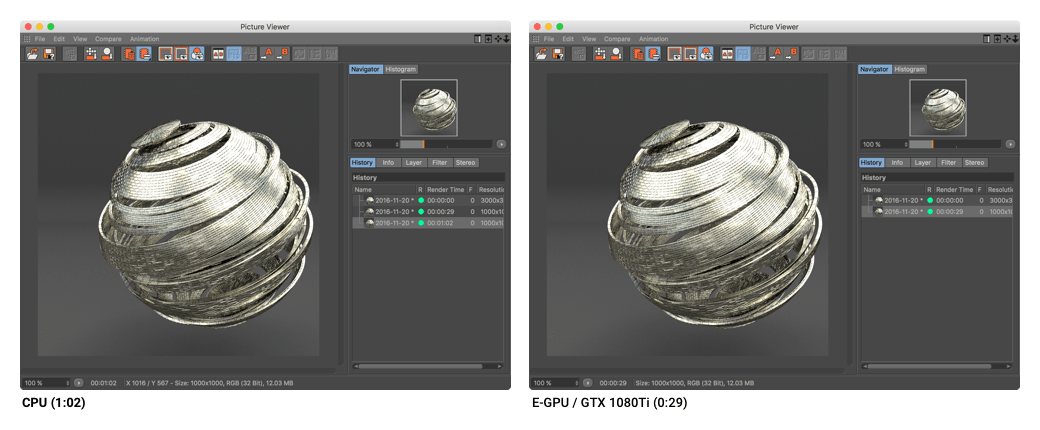Click navigator sphere thumbnail in E-GPU window
This screenshot has width=1040, height=430.
click(x=937, y=108)
